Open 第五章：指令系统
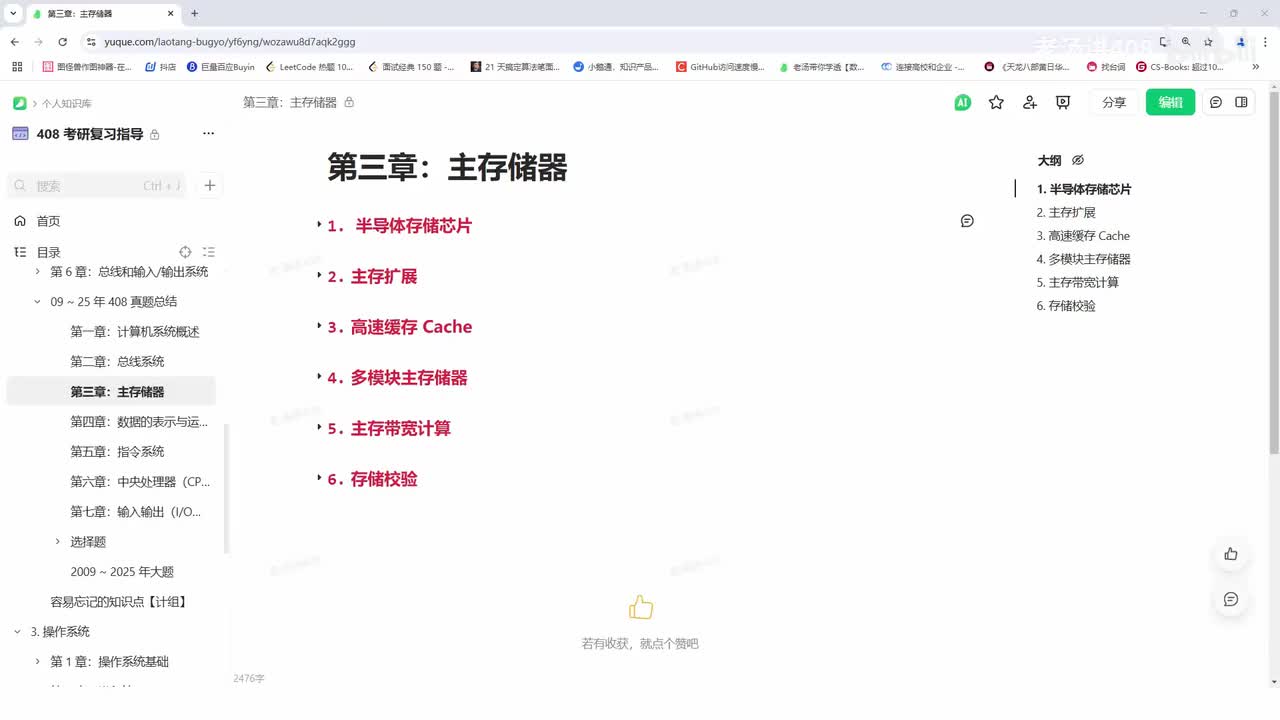The image size is (1280, 720). (117, 451)
